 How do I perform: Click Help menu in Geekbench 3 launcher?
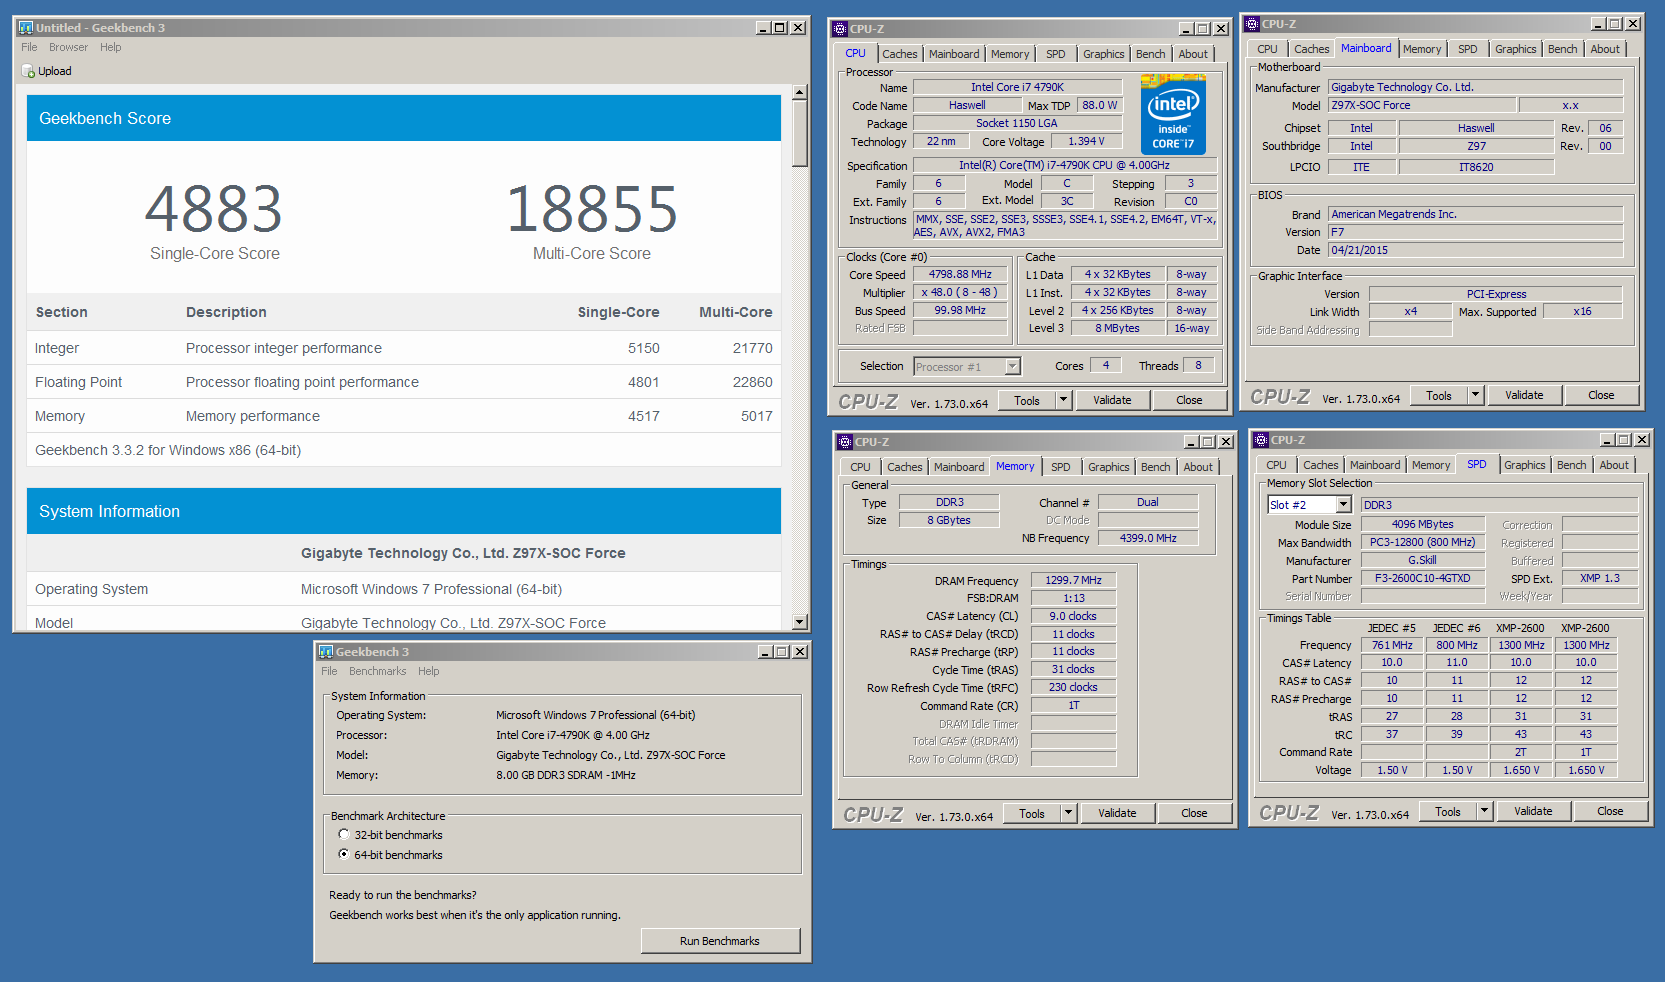pyautogui.click(x=428, y=671)
